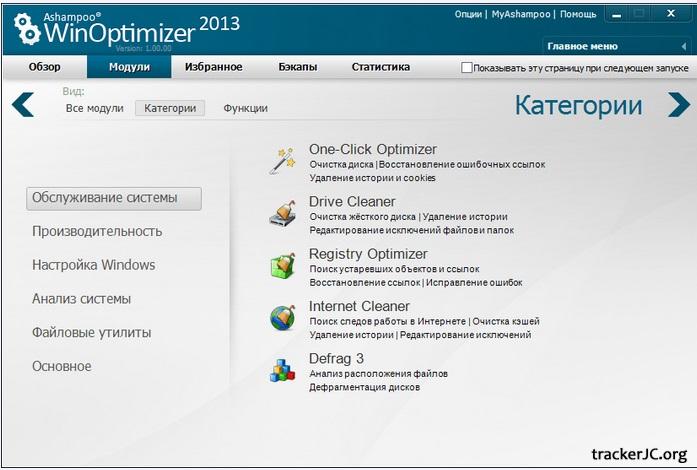Click the WinOptimizer gears logo

[x=26, y=28]
